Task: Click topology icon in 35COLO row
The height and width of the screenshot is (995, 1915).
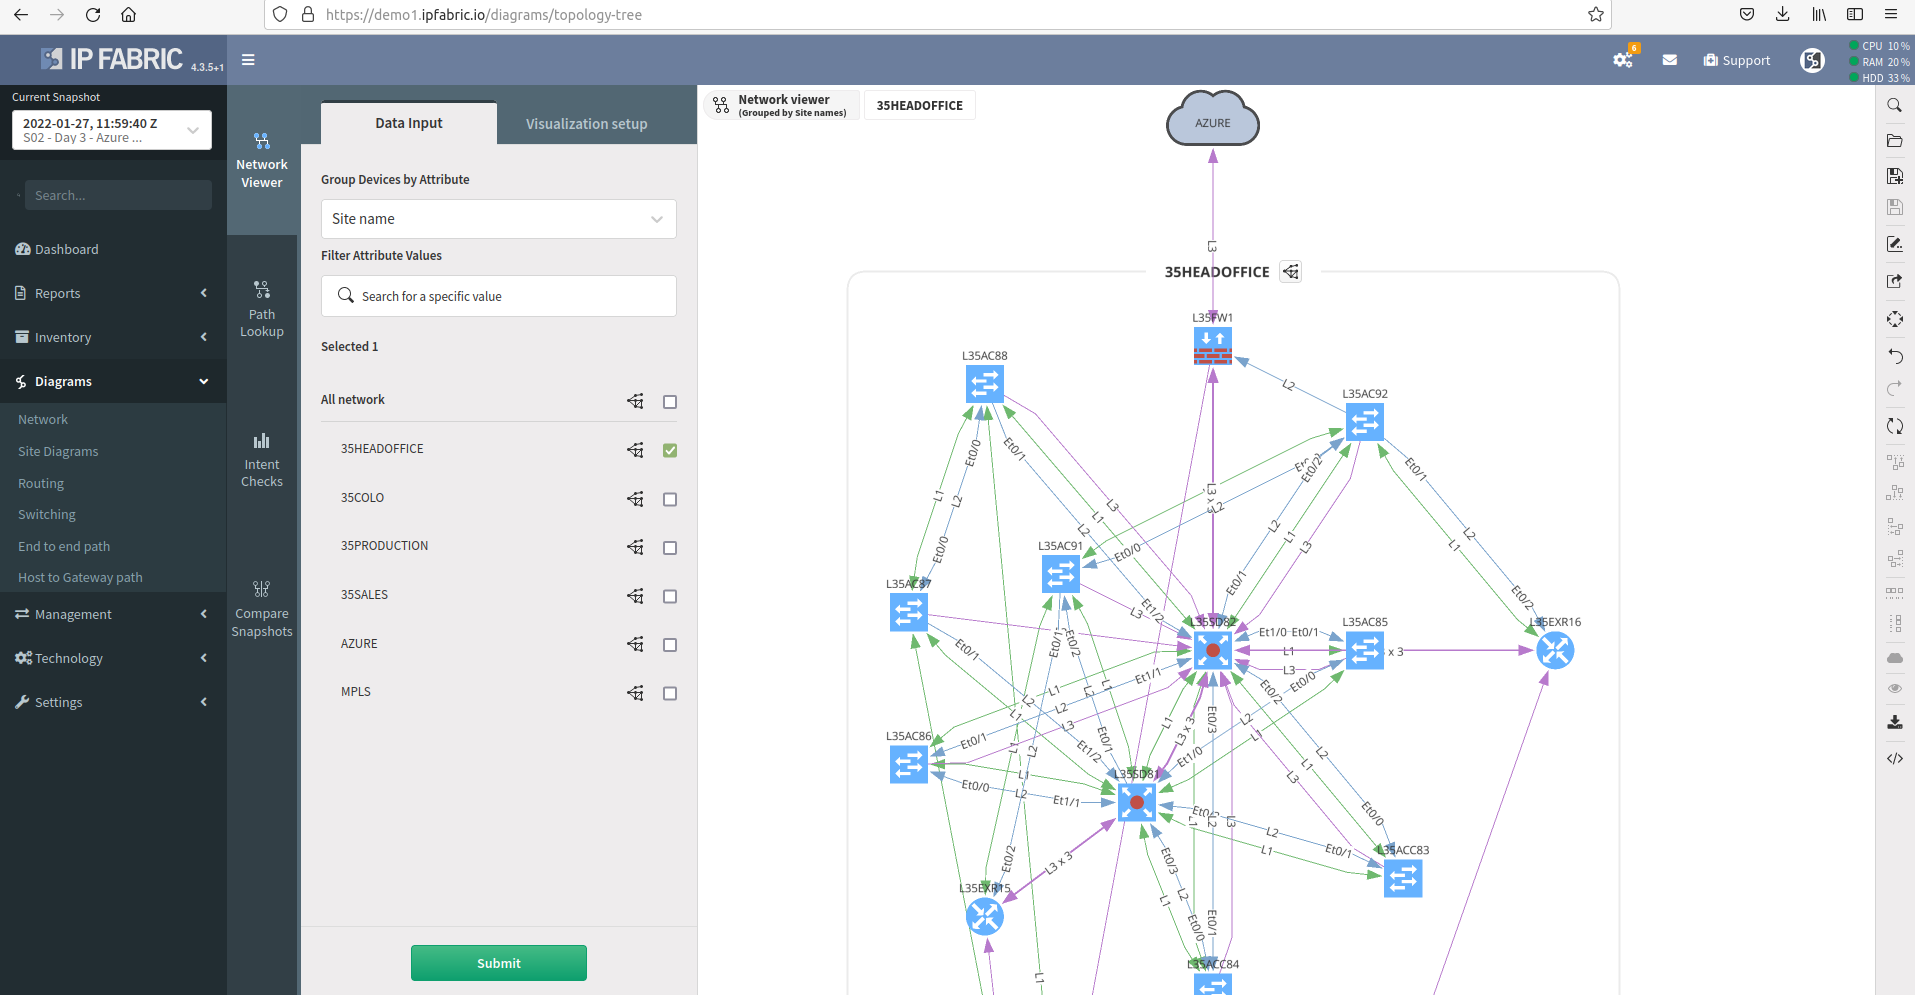Action: [x=635, y=498]
